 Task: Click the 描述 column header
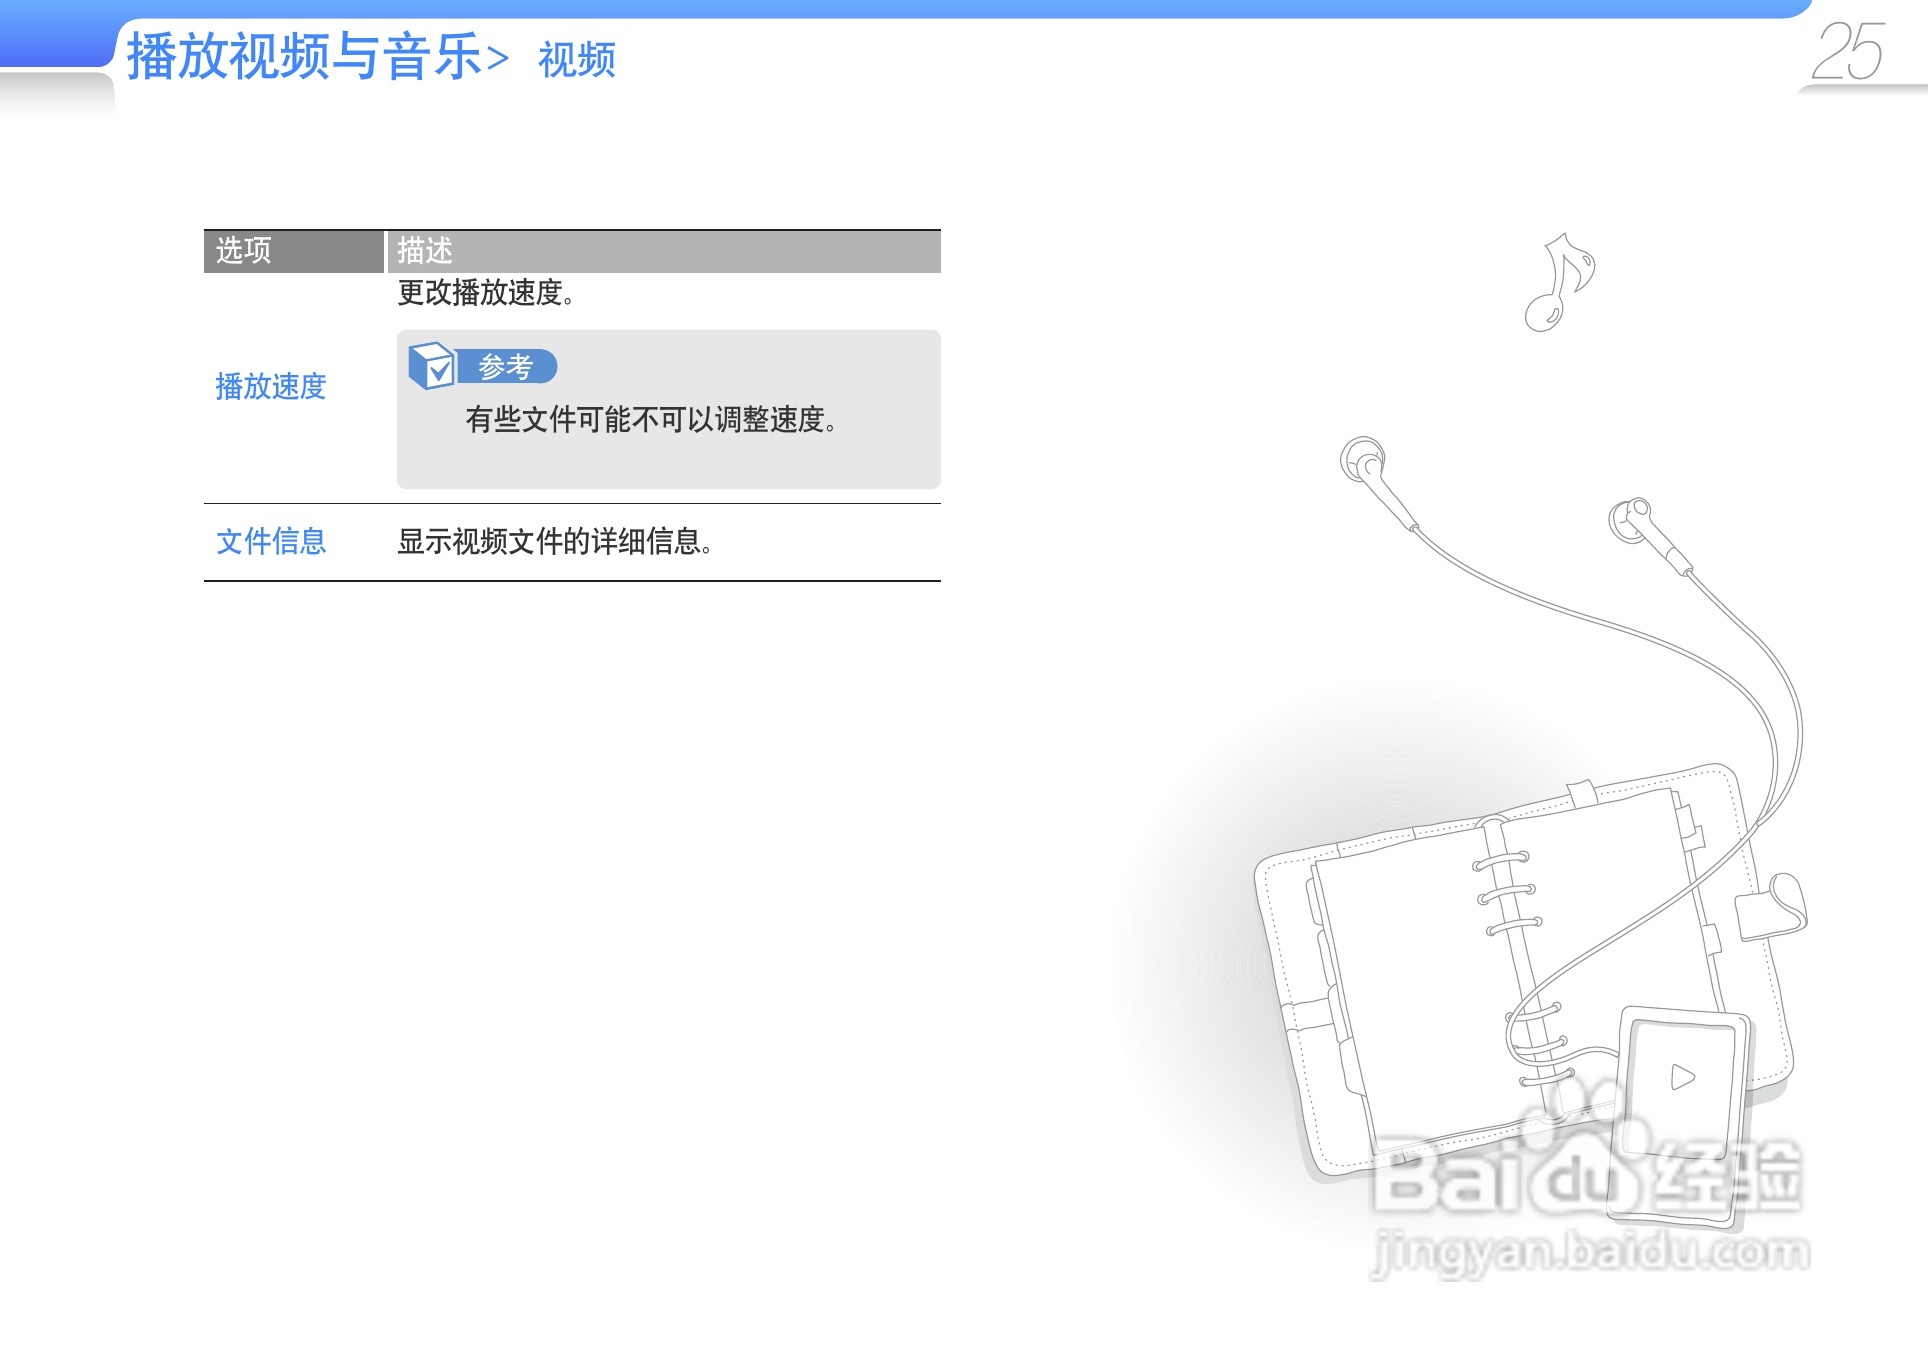pos(425,250)
